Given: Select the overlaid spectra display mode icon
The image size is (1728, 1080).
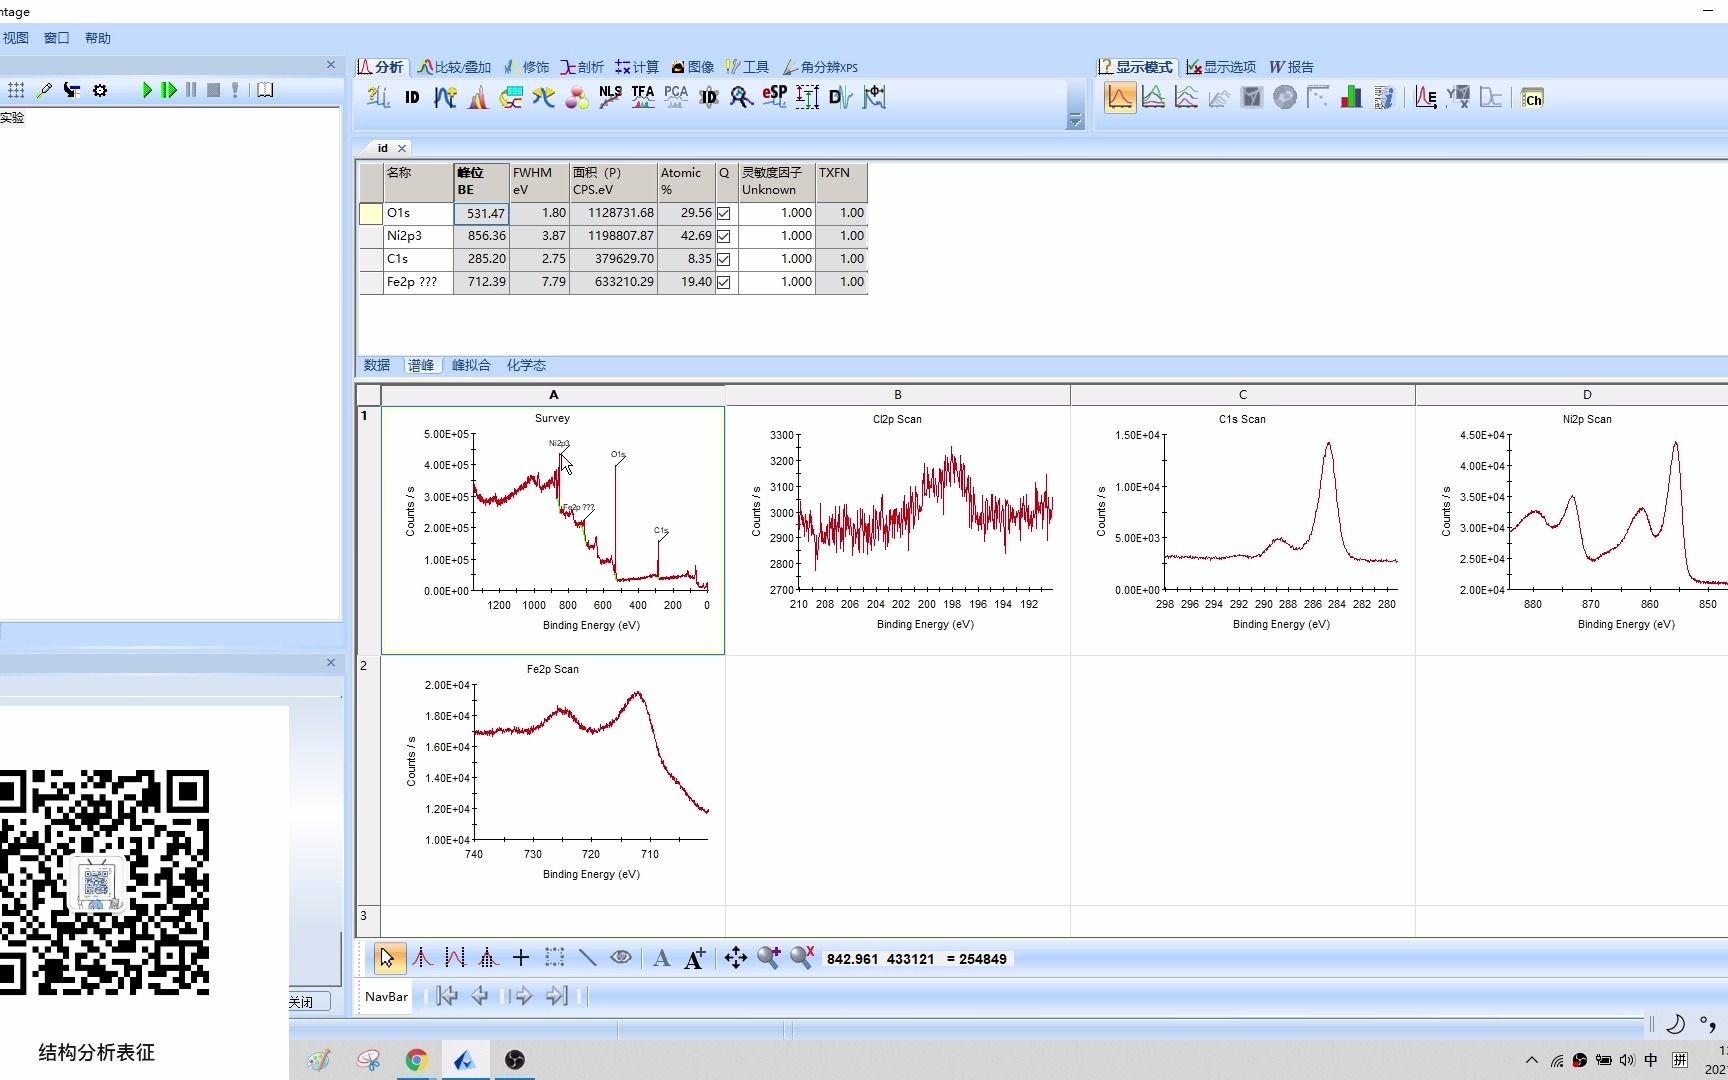Looking at the screenshot, I should coord(1153,97).
